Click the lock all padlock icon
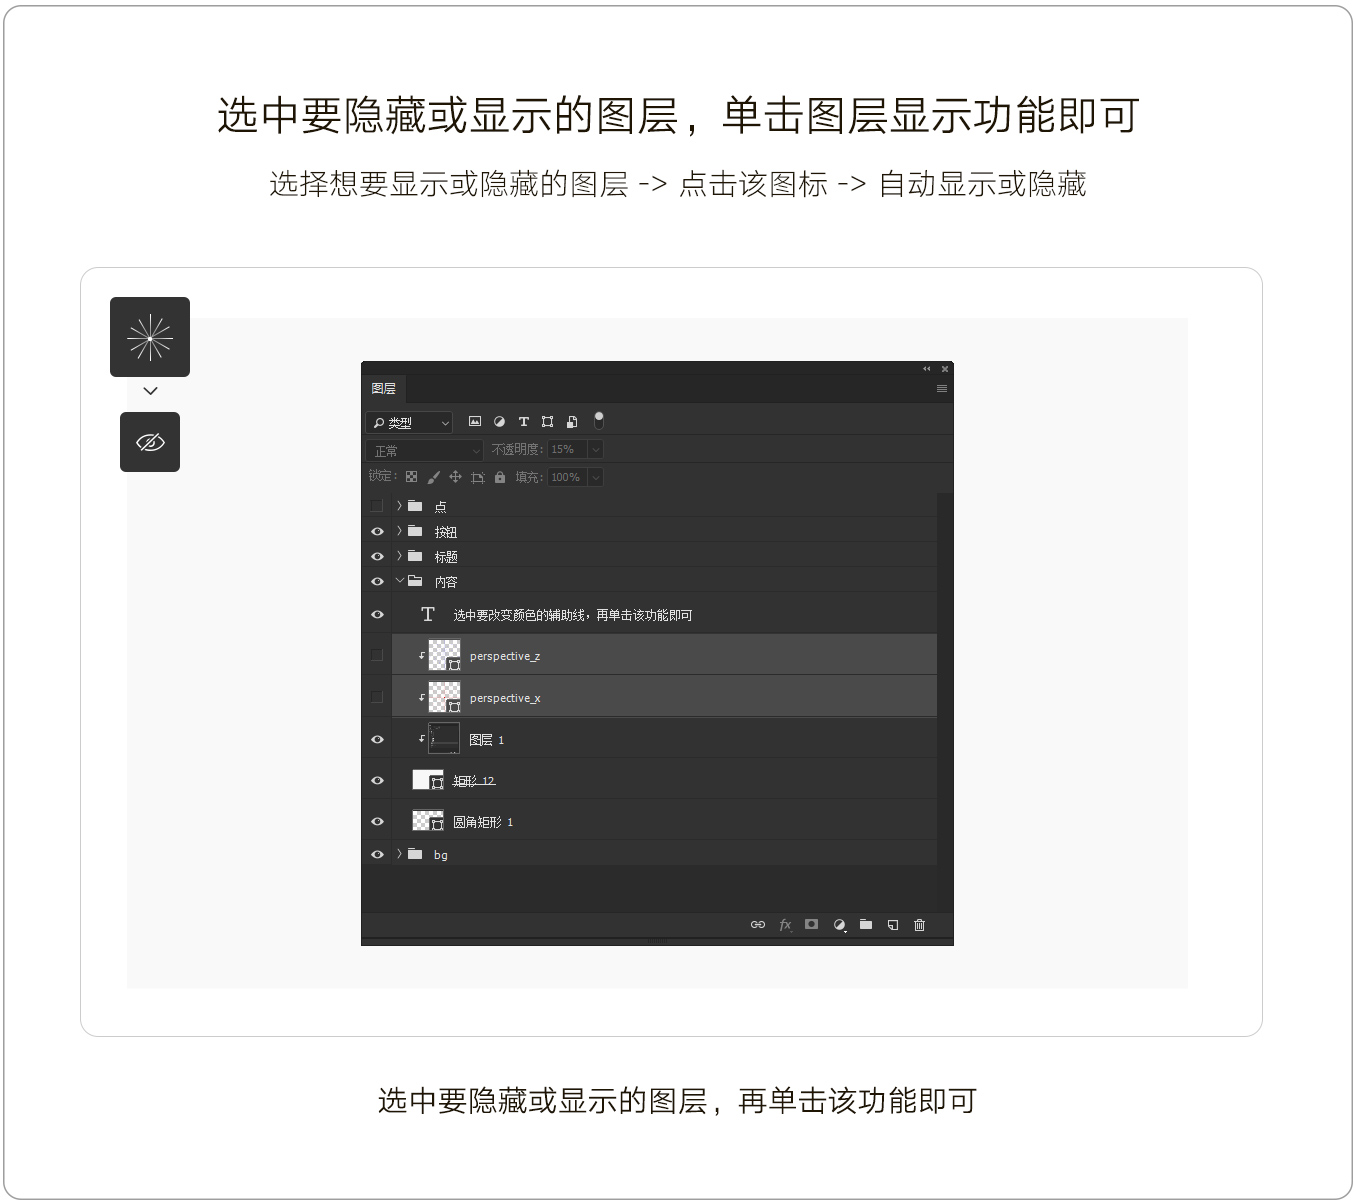 coord(500,478)
